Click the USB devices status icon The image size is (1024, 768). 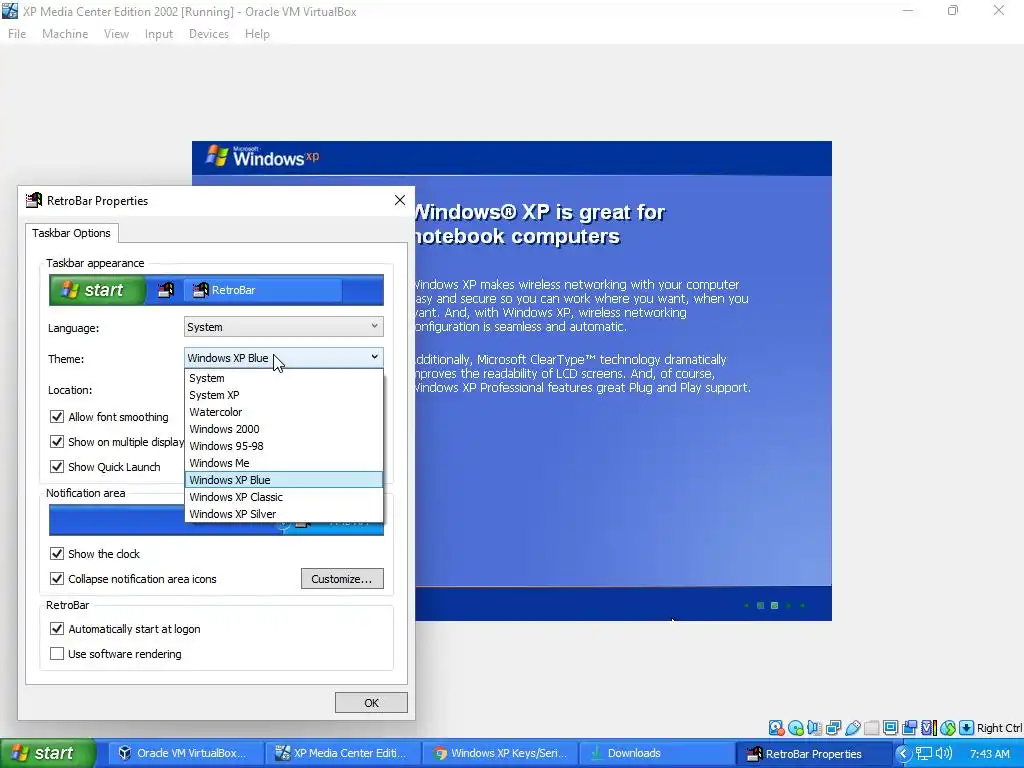(x=852, y=728)
